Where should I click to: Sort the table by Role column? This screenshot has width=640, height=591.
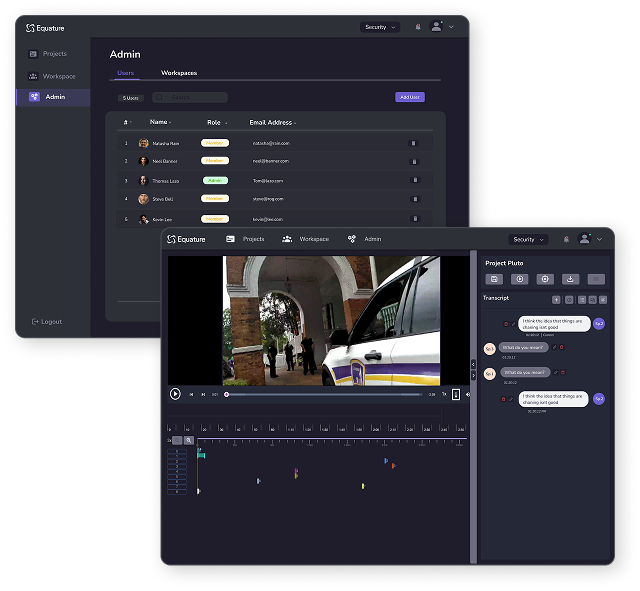(x=217, y=122)
